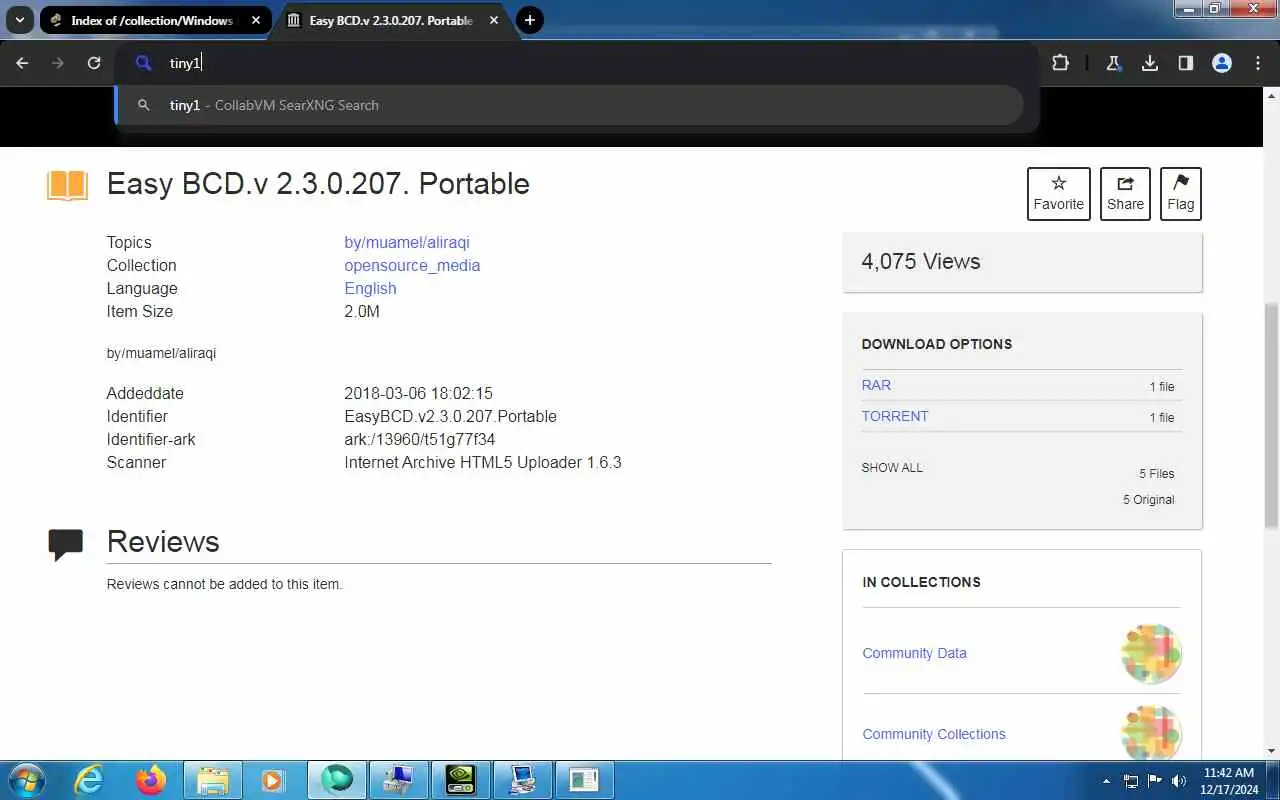Add item to Favorites
The width and height of the screenshot is (1280, 800).
(x=1059, y=193)
